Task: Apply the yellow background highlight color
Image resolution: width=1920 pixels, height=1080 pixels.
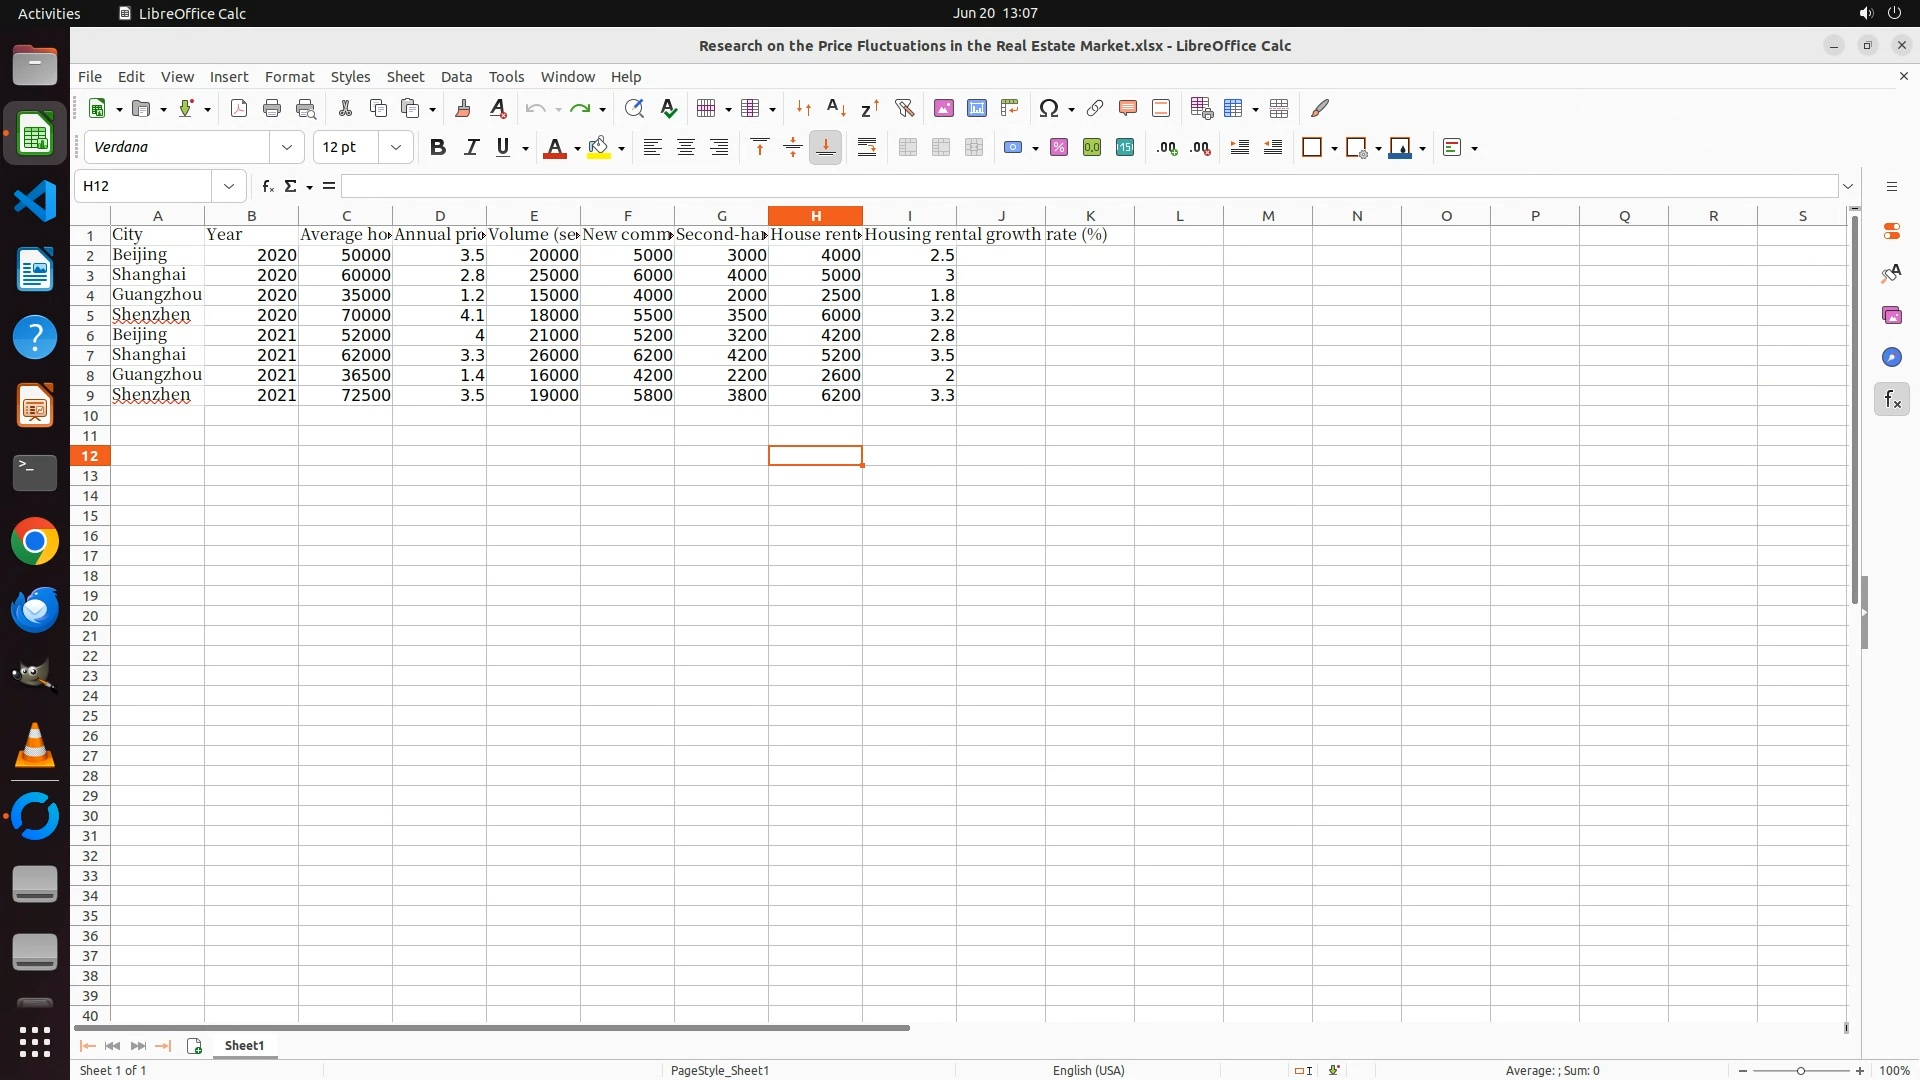Action: pos(598,148)
